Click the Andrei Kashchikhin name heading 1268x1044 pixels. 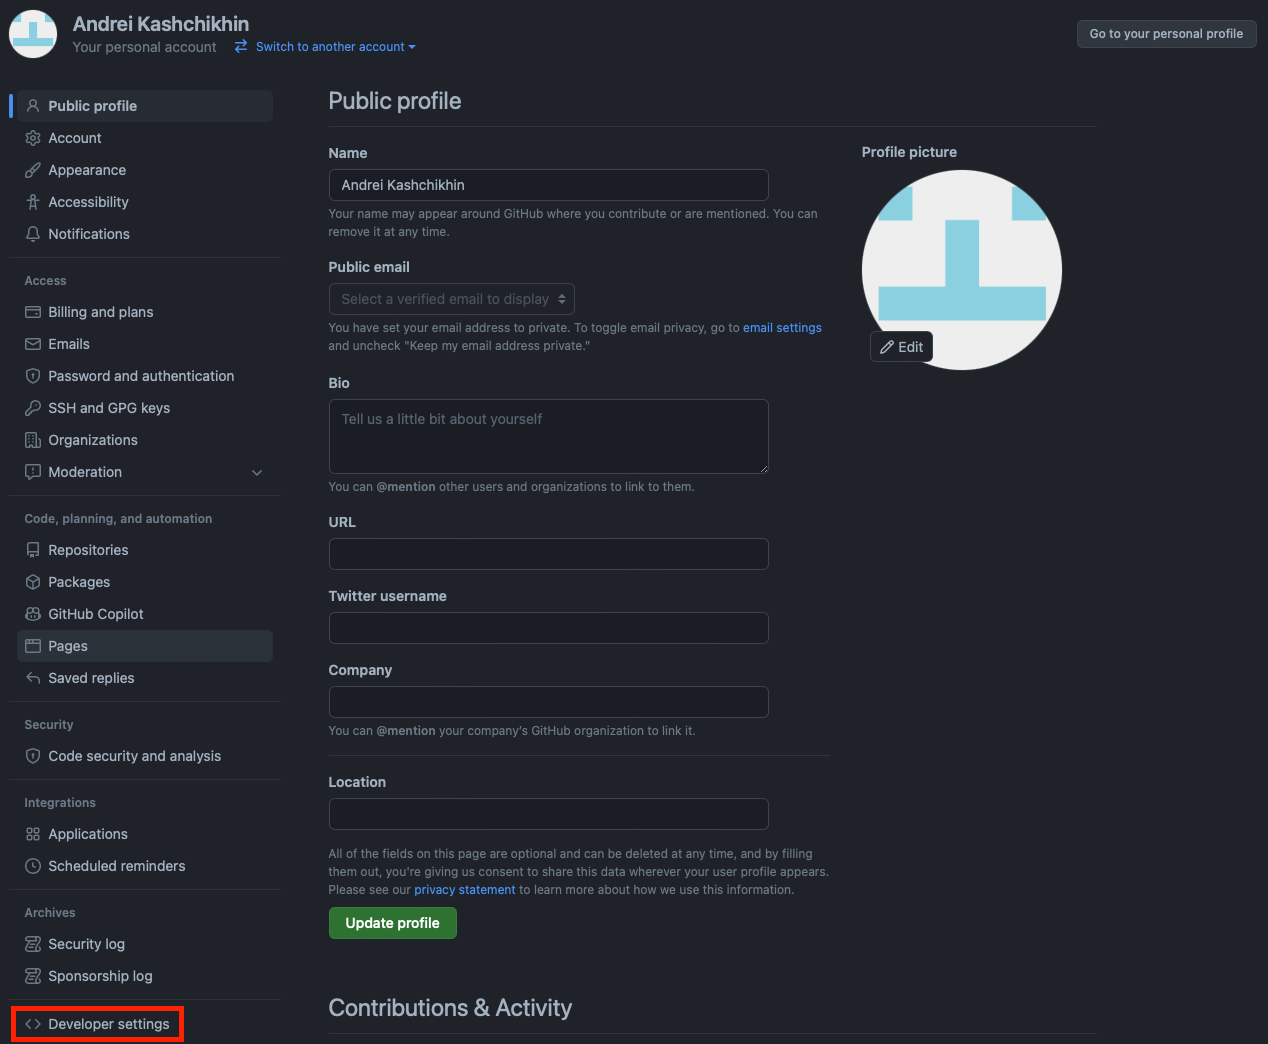click(161, 24)
